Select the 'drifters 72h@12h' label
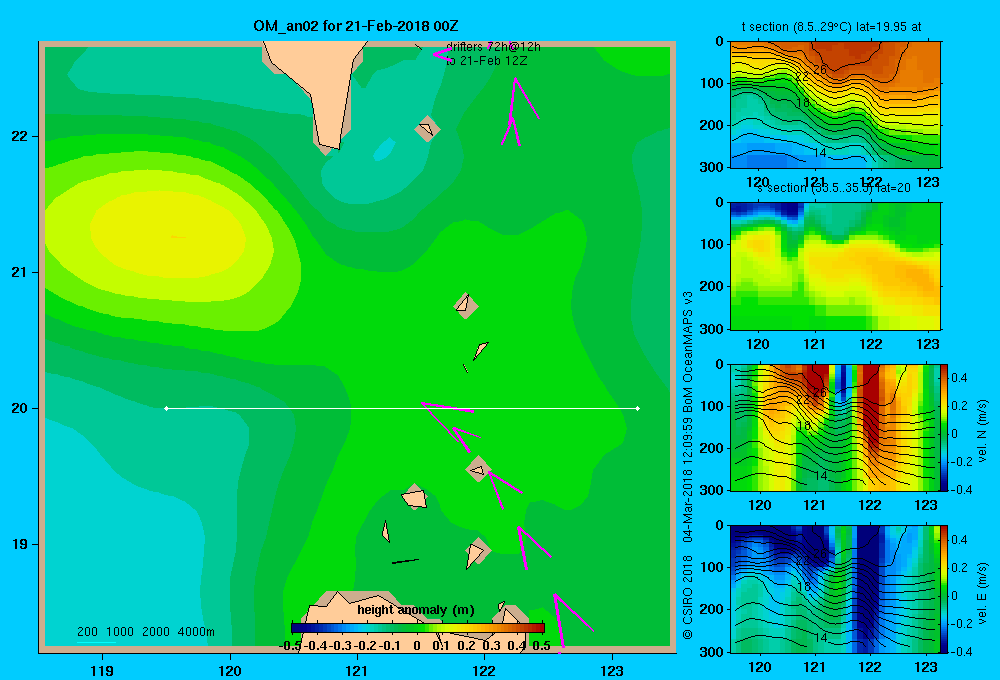 493,47
